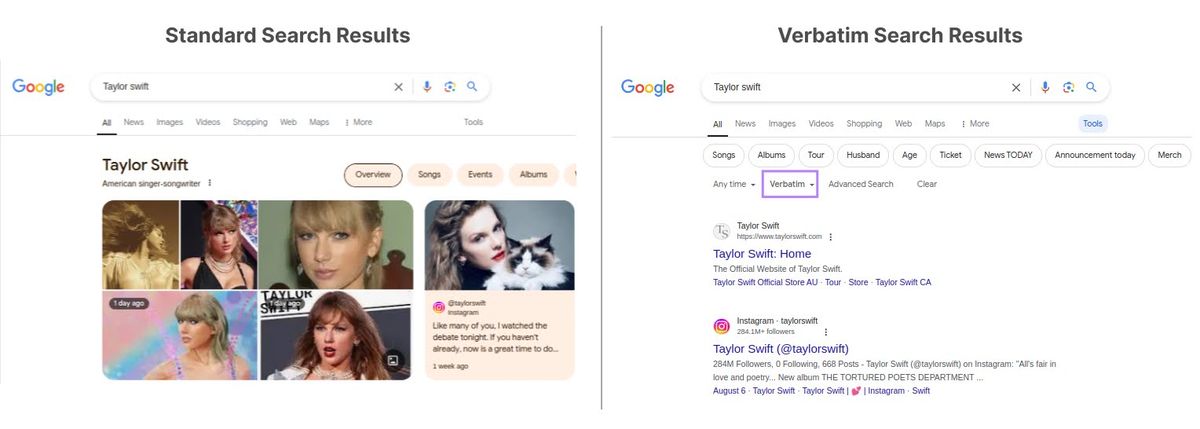The height and width of the screenshot is (429, 1200).
Task: Open Google Lens in Standard results panel
Action: click(x=450, y=87)
